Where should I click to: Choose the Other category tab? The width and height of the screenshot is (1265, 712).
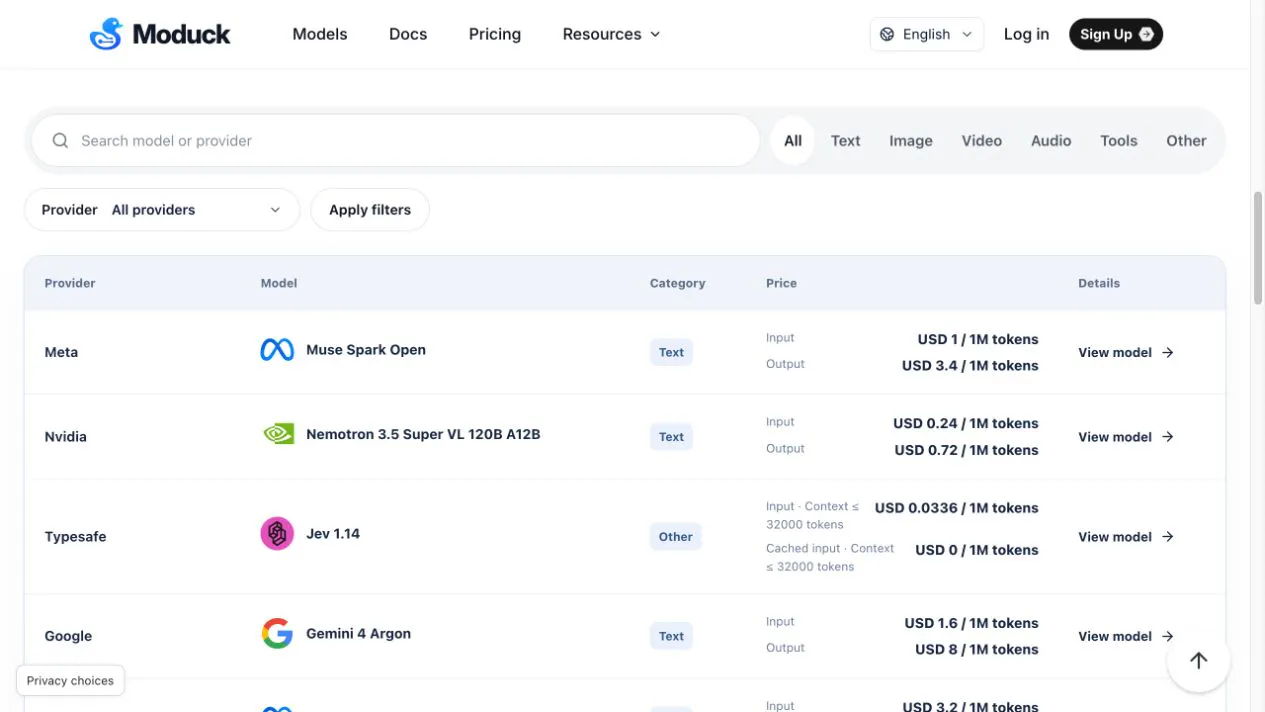(1186, 141)
